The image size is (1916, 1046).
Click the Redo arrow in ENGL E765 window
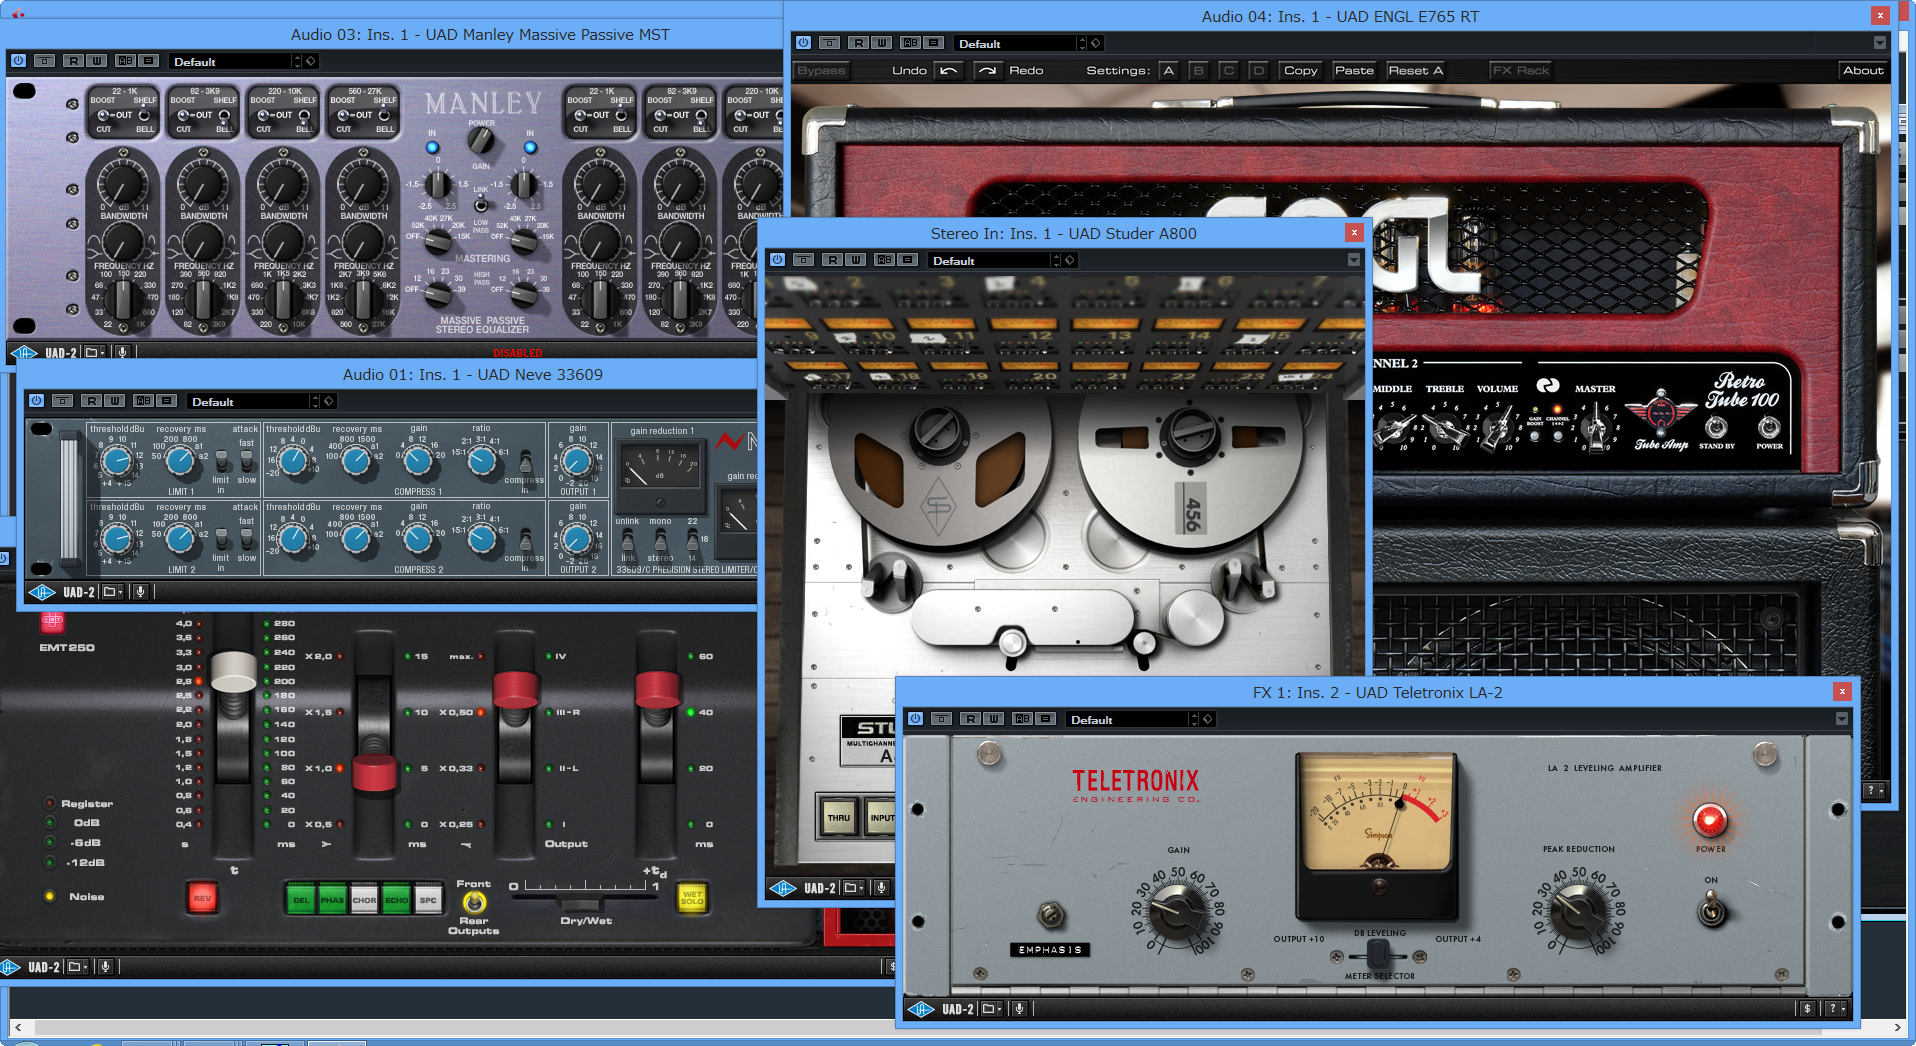(987, 70)
